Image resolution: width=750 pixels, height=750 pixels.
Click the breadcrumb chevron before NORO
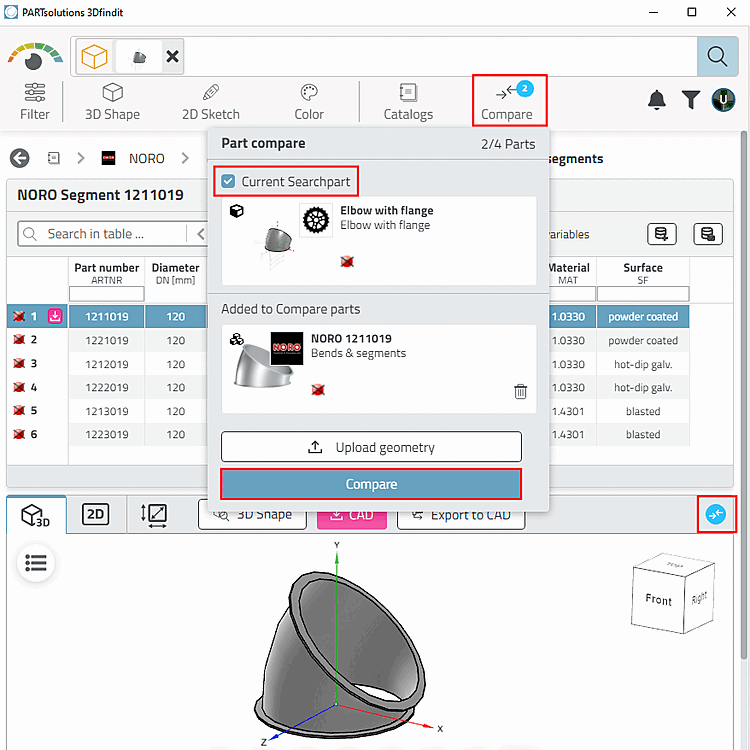(80, 158)
